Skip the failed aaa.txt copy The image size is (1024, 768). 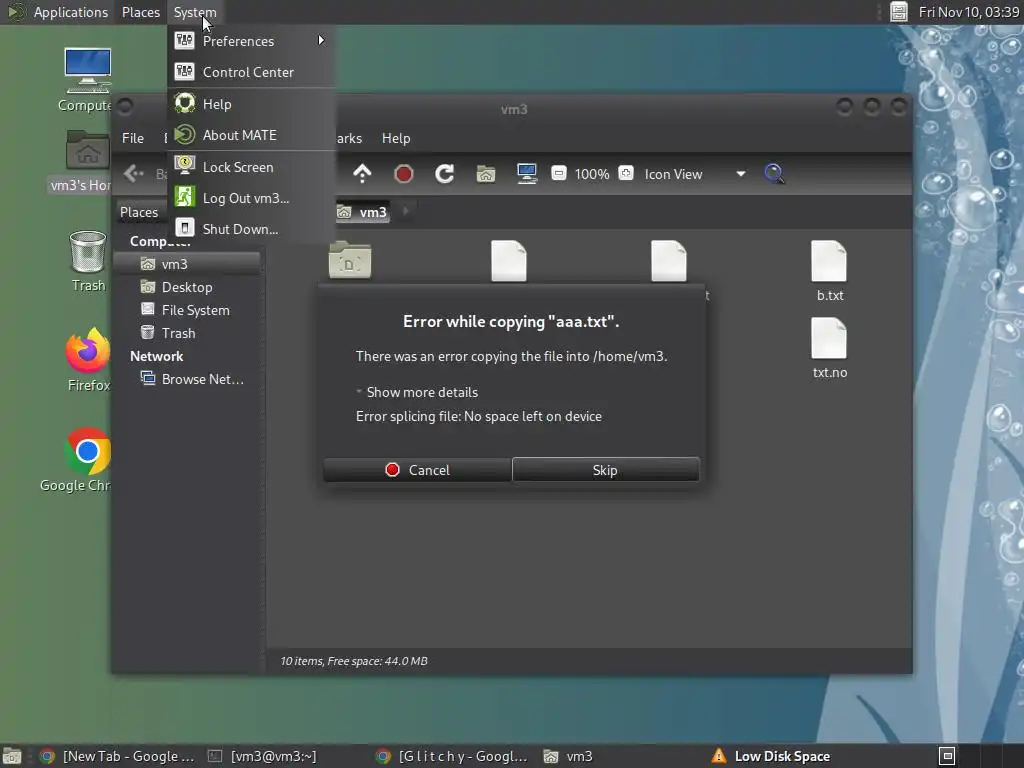(x=605, y=470)
